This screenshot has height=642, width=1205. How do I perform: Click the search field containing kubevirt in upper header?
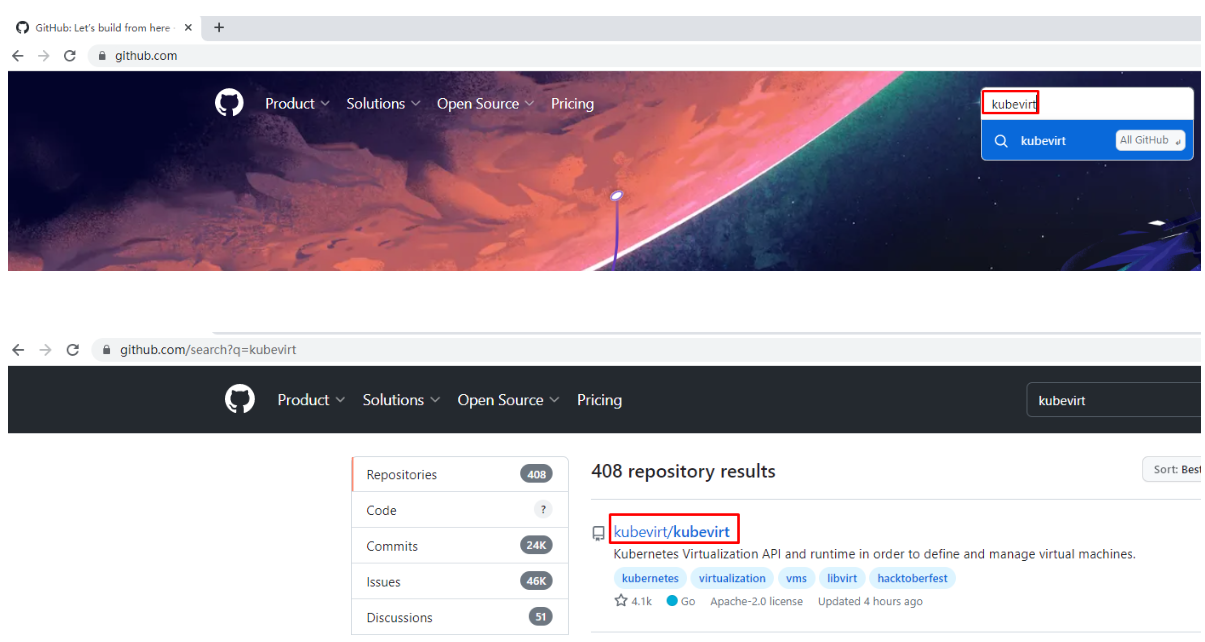click(1087, 104)
